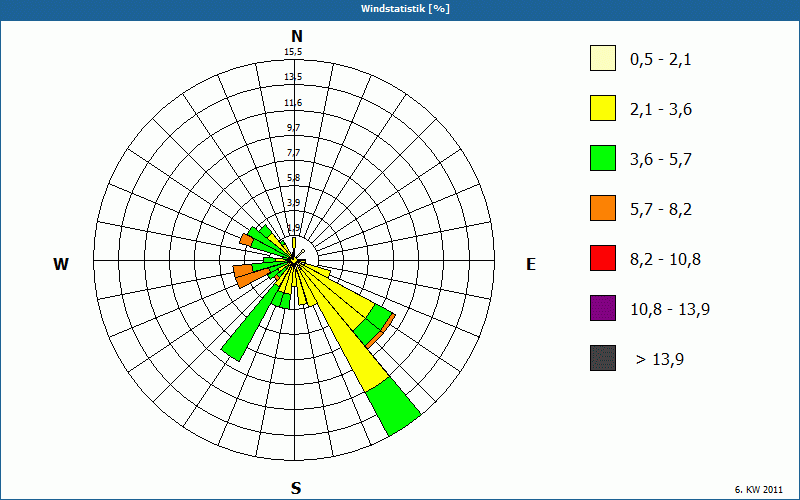The height and width of the screenshot is (500, 800).
Task: Click the 15,5 axis ring label
Action: (x=293, y=52)
